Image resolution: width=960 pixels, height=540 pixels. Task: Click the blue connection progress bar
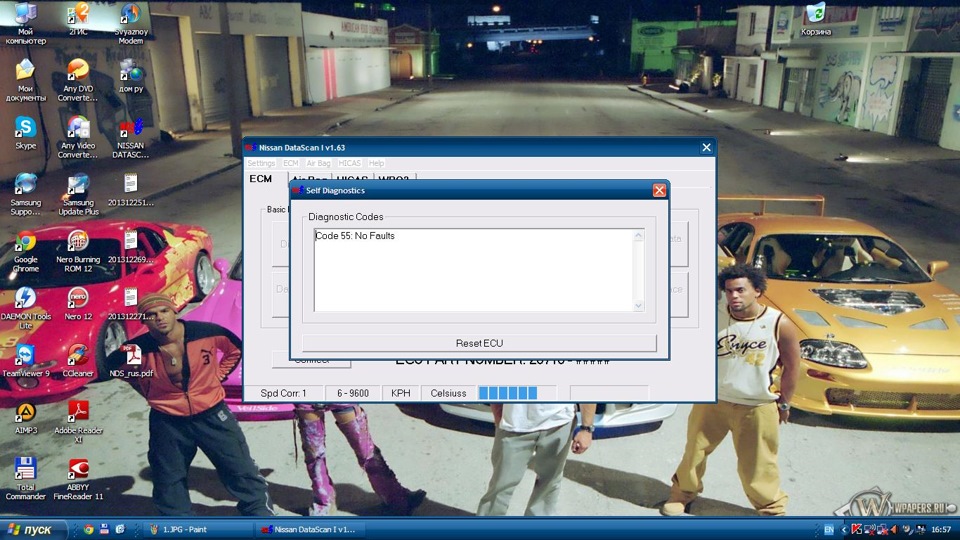tap(516, 393)
